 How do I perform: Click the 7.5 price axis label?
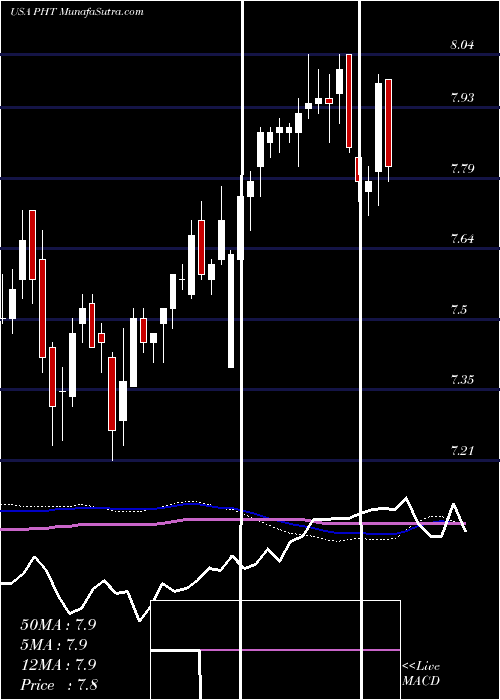(459, 309)
